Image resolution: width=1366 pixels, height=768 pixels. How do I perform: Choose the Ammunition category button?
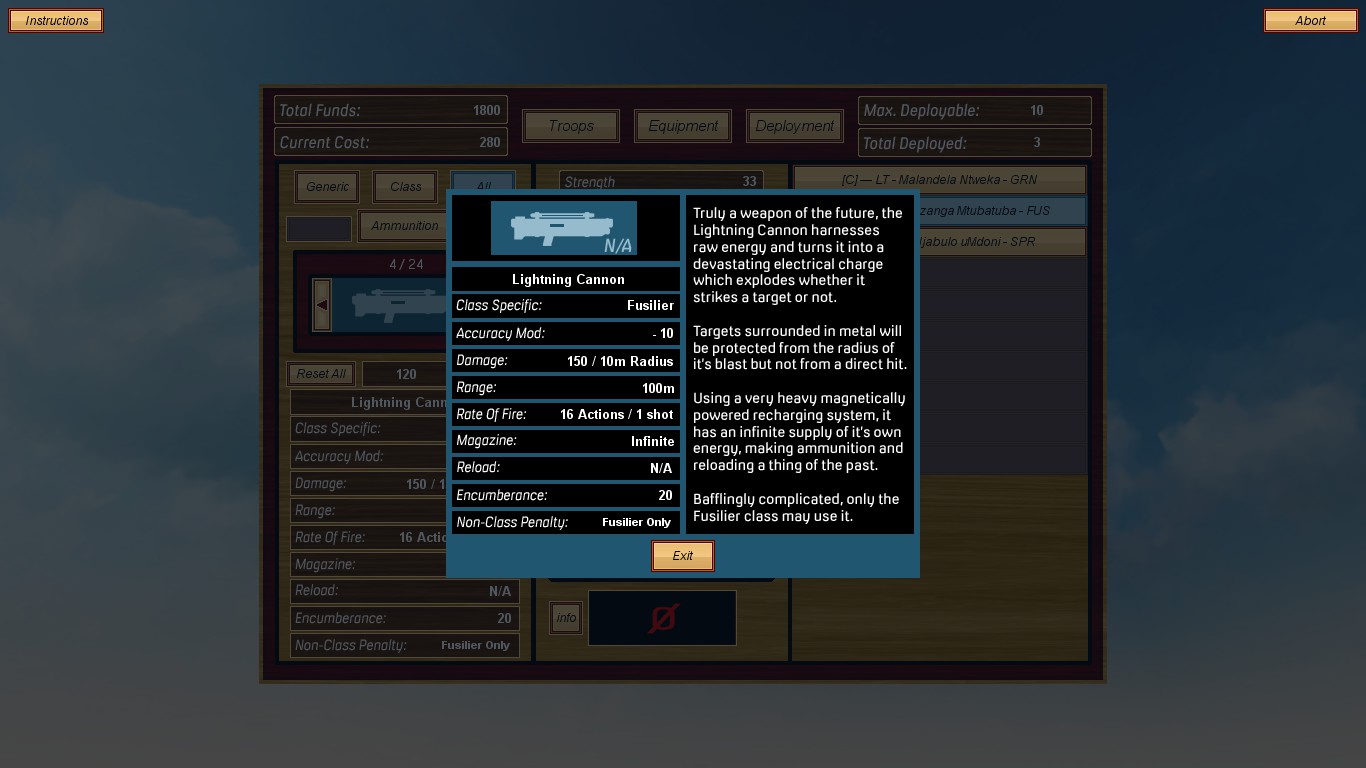[402, 226]
